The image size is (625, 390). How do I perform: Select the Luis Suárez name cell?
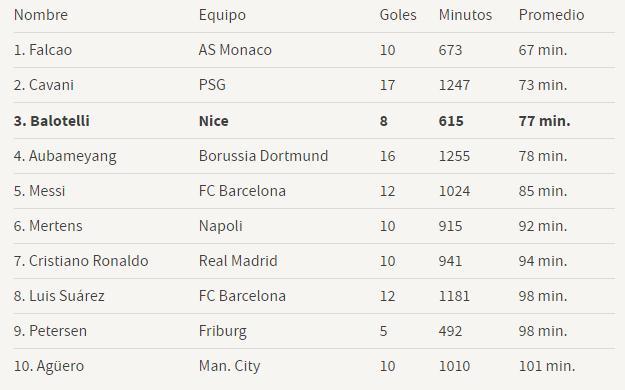click(59, 296)
